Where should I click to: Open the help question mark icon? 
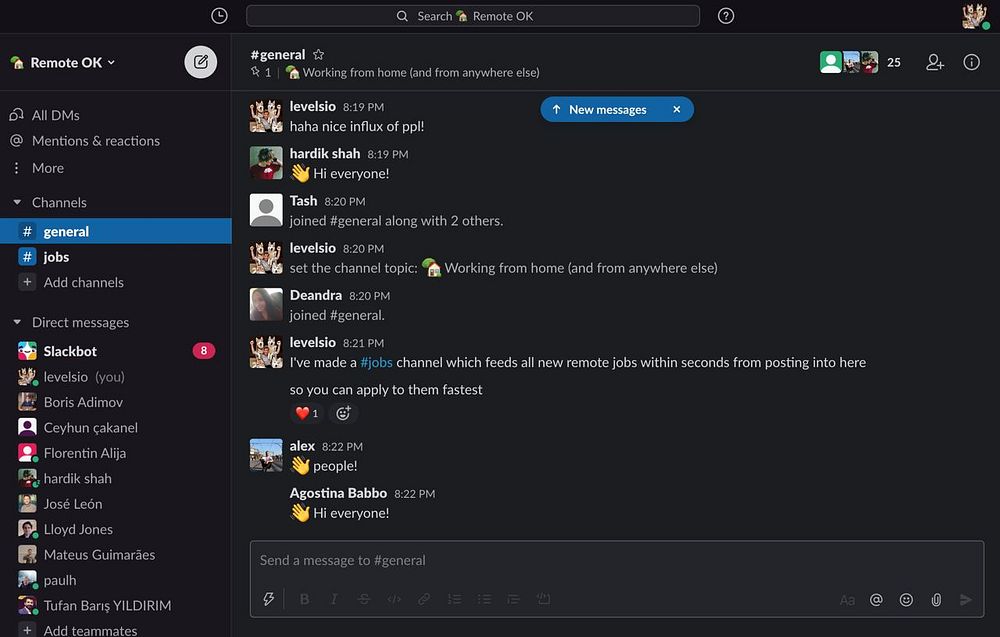726,16
